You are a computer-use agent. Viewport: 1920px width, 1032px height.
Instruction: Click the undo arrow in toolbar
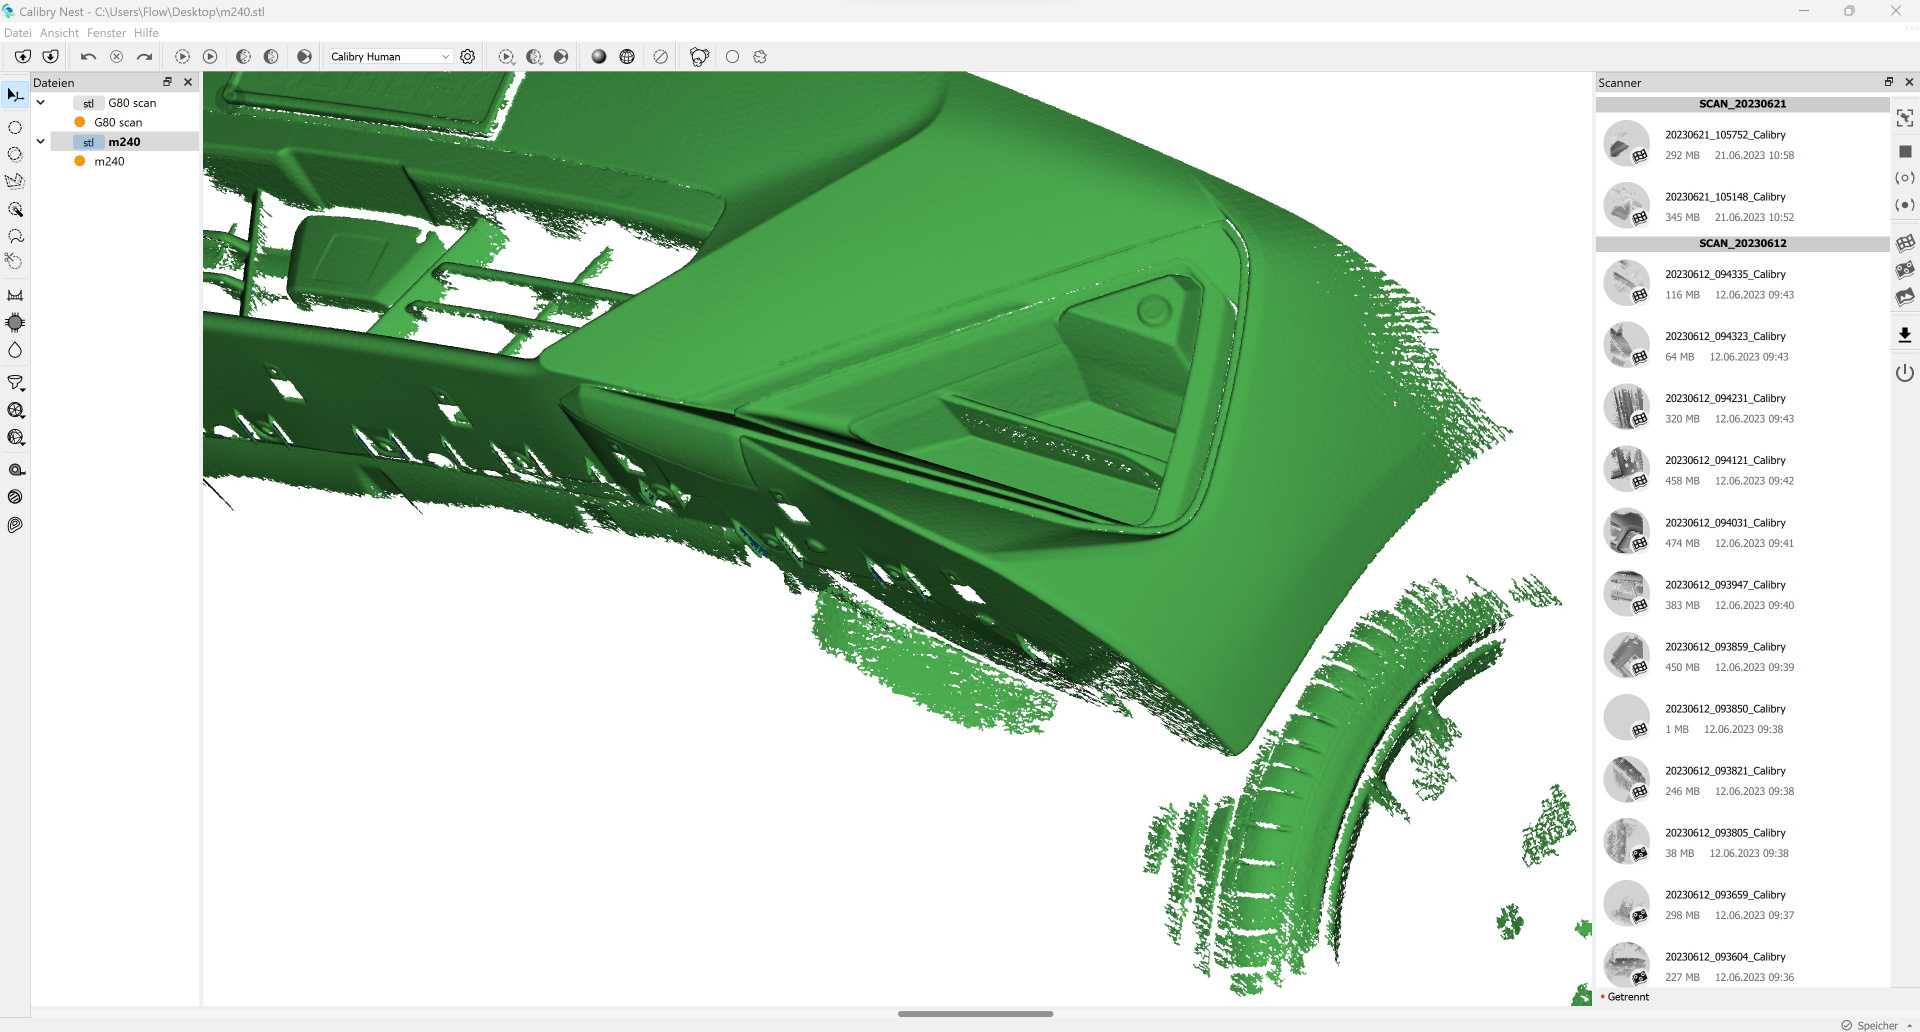coord(88,57)
